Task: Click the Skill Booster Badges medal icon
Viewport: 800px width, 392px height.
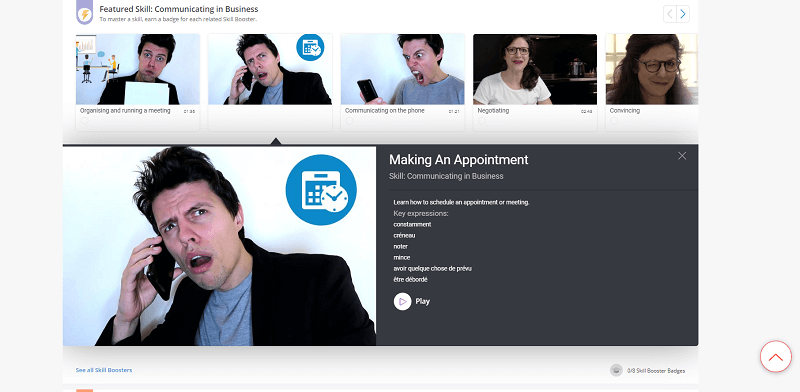Action: [x=616, y=371]
